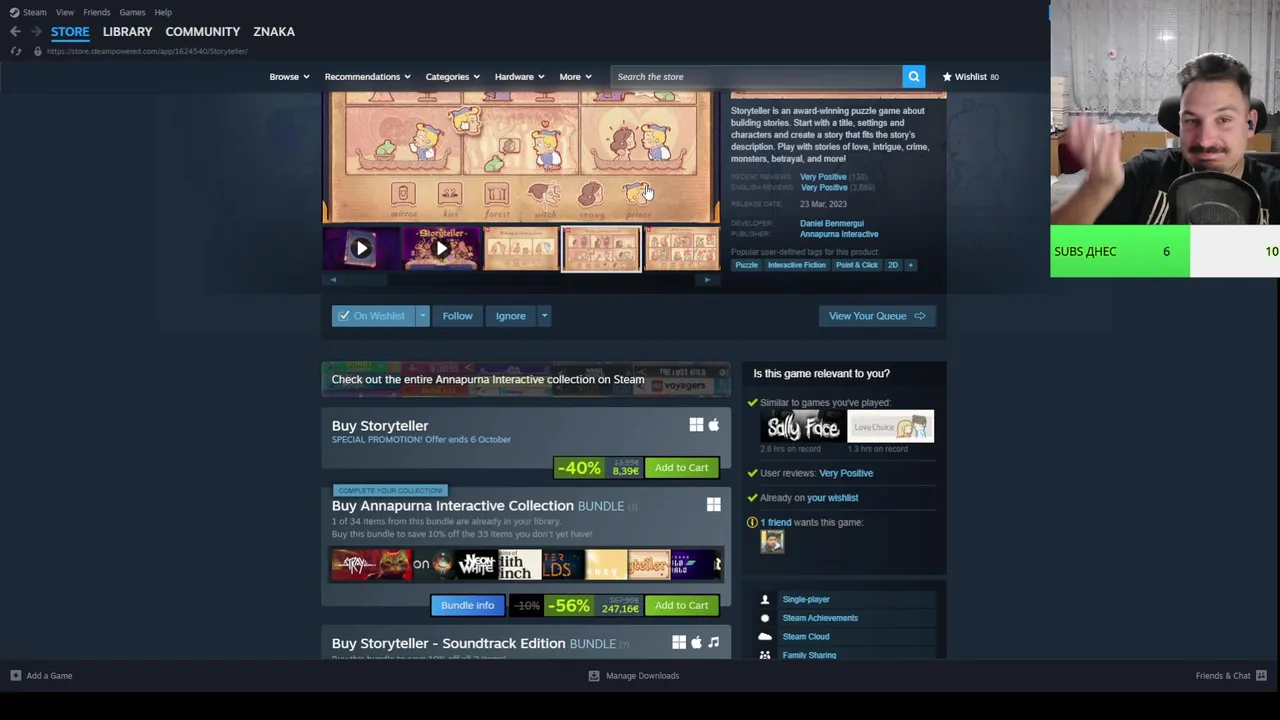This screenshot has height=720, width=1280.
Task: Open the View menu
Action: pyautogui.click(x=65, y=12)
